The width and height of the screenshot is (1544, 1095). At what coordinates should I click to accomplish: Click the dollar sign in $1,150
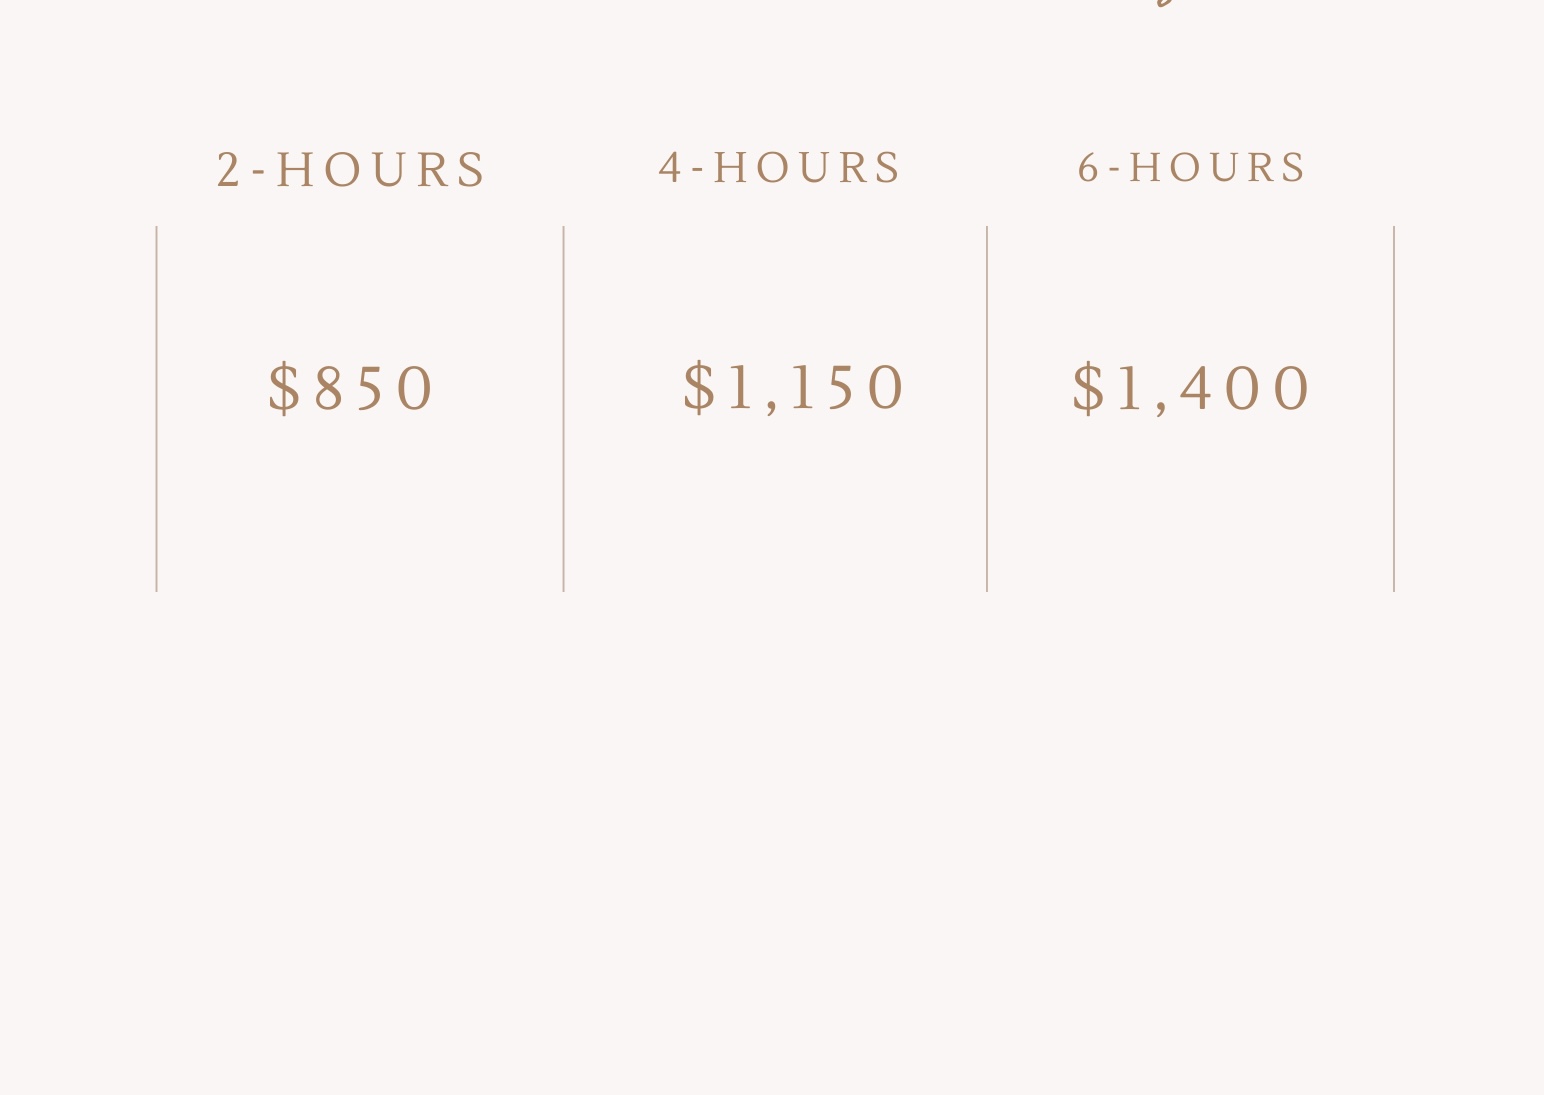(699, 388)
